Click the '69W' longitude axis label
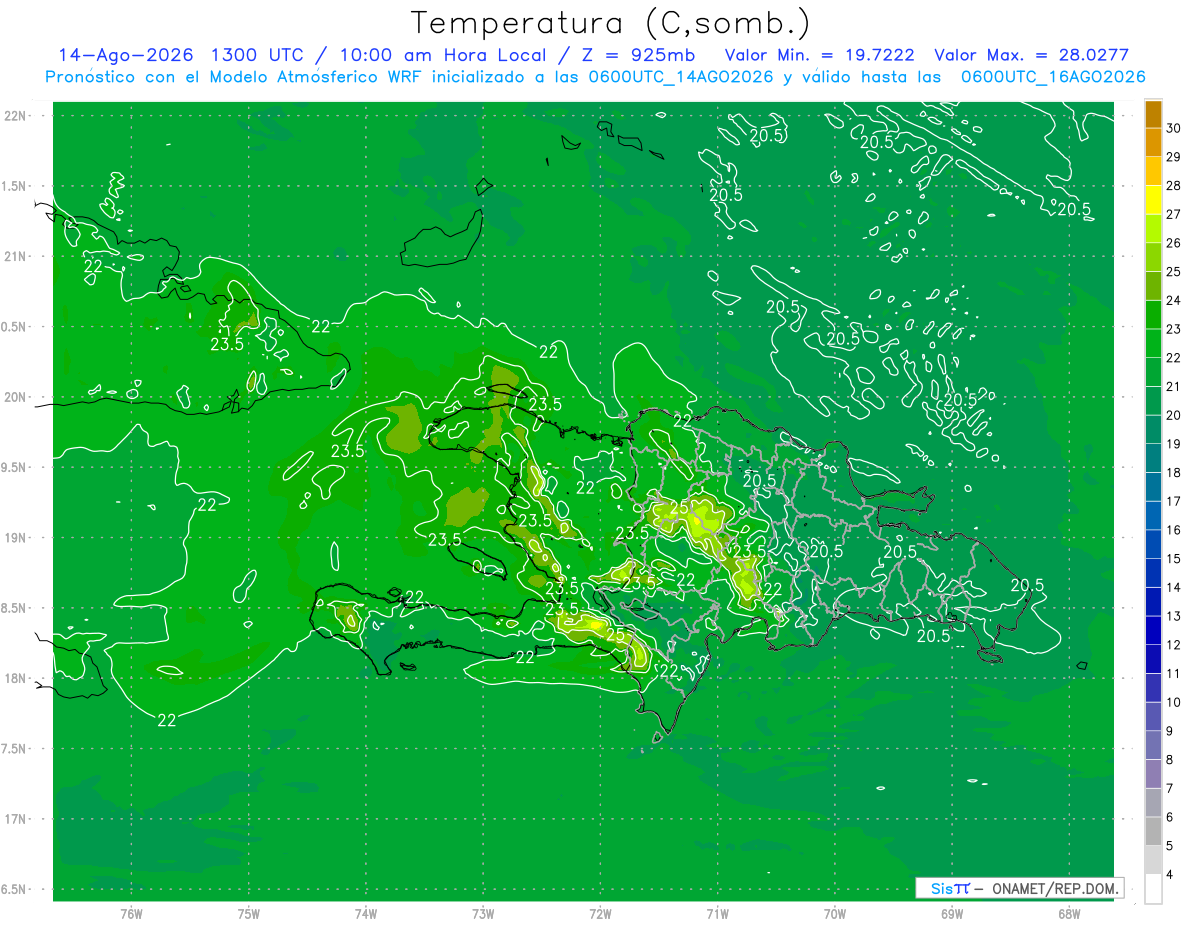Viewport: 1200px width, 927px height. 952,914
